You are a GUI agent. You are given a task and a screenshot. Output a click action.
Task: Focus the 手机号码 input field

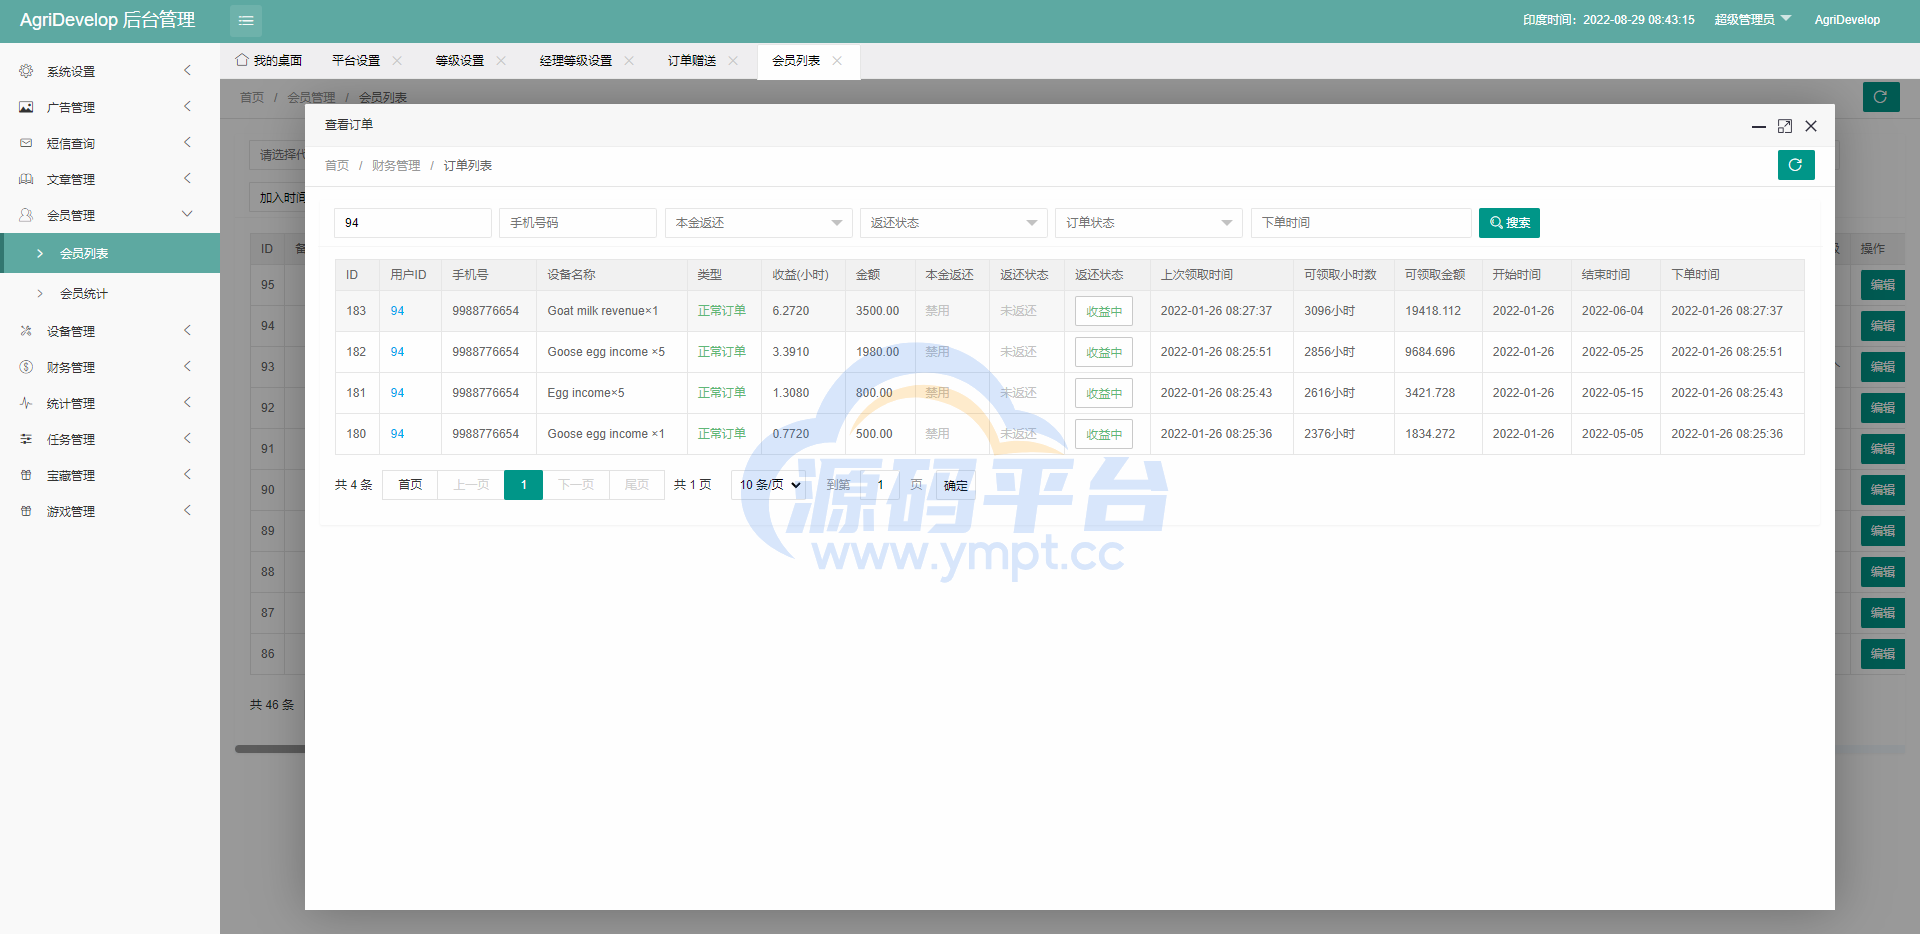point(578,223)
